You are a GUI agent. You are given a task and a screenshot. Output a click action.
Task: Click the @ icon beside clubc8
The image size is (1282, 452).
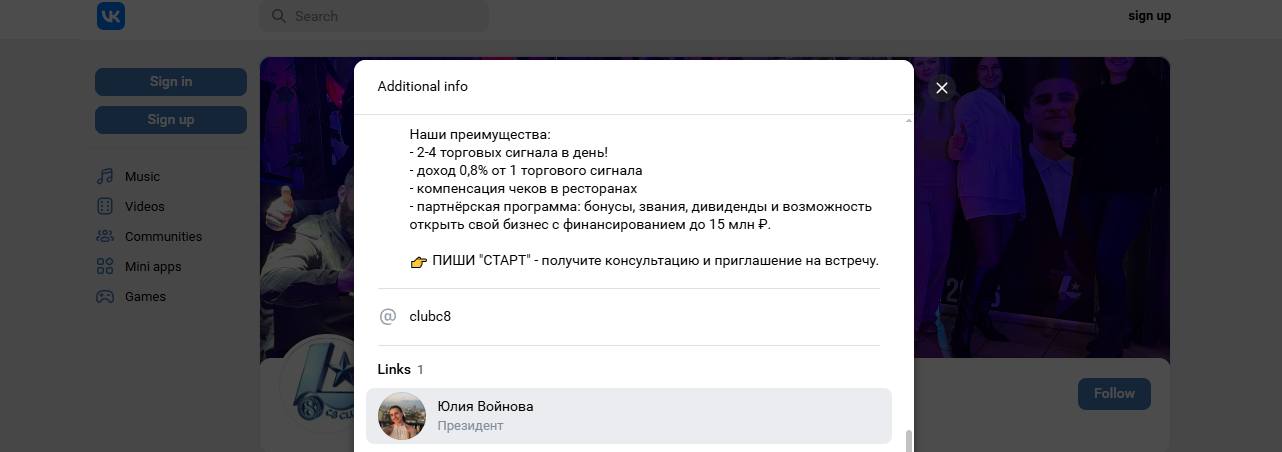388,317
